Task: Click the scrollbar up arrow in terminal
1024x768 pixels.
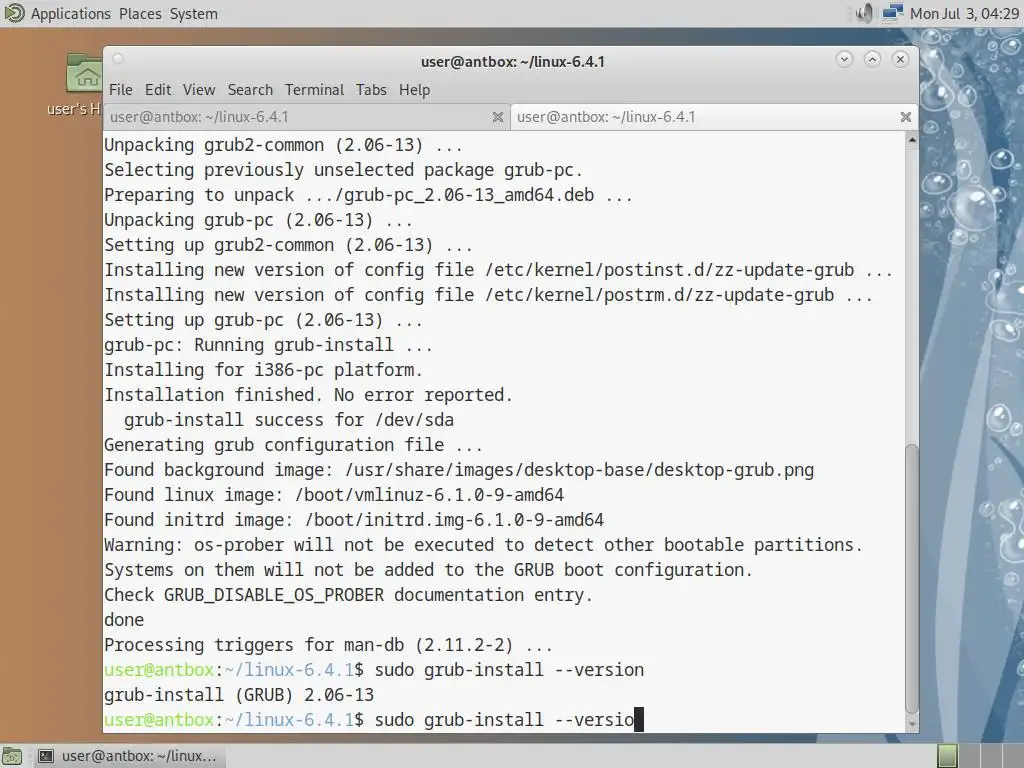Action: coord(912,139)
